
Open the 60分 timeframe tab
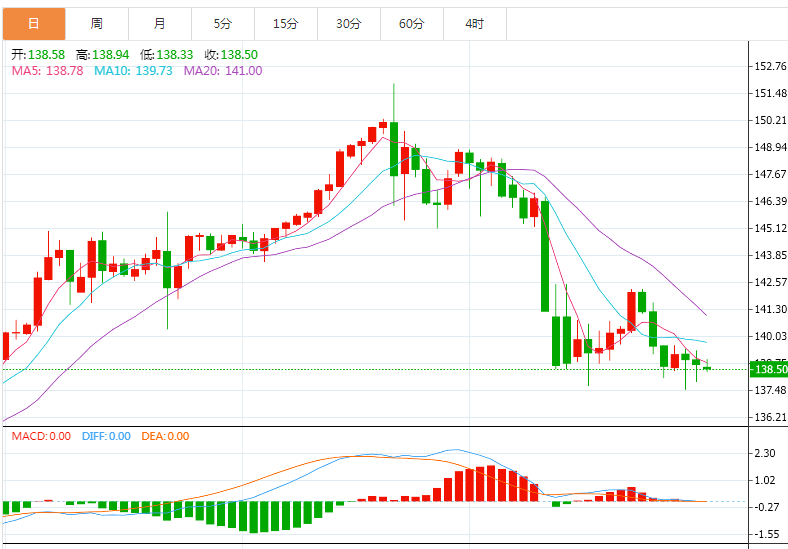coord(412,24)
